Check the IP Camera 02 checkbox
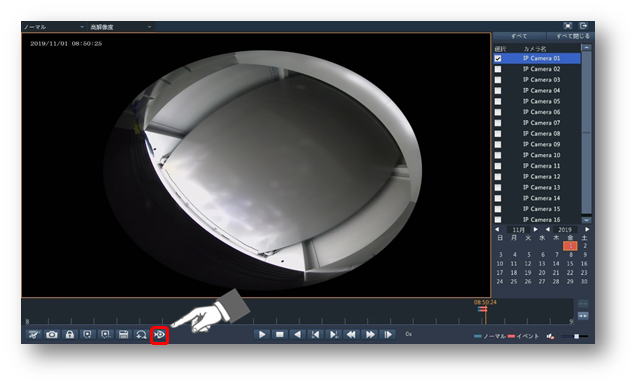Image resolution: width=637 pixels, height=386 pixels. point(498,69)
